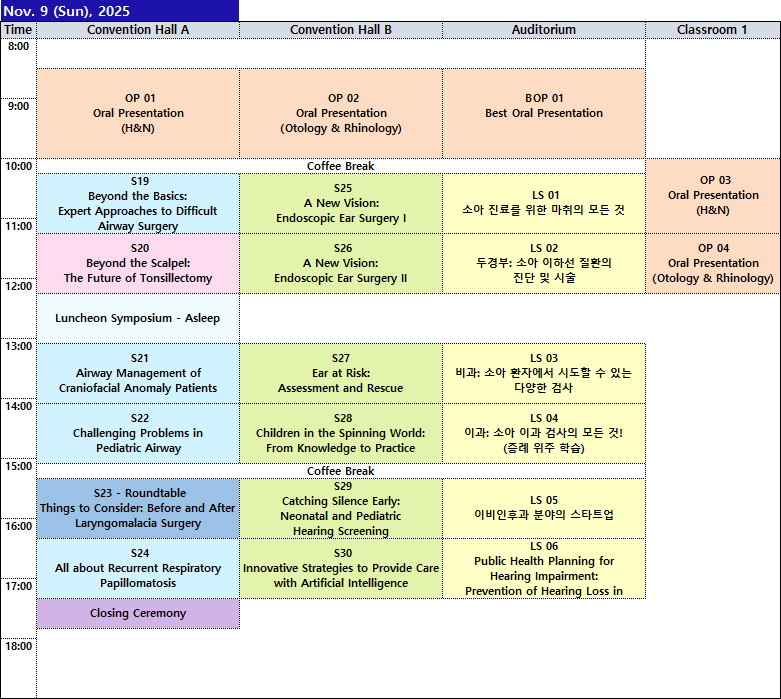Select the Convention Hall B column header

pos(341,30)
